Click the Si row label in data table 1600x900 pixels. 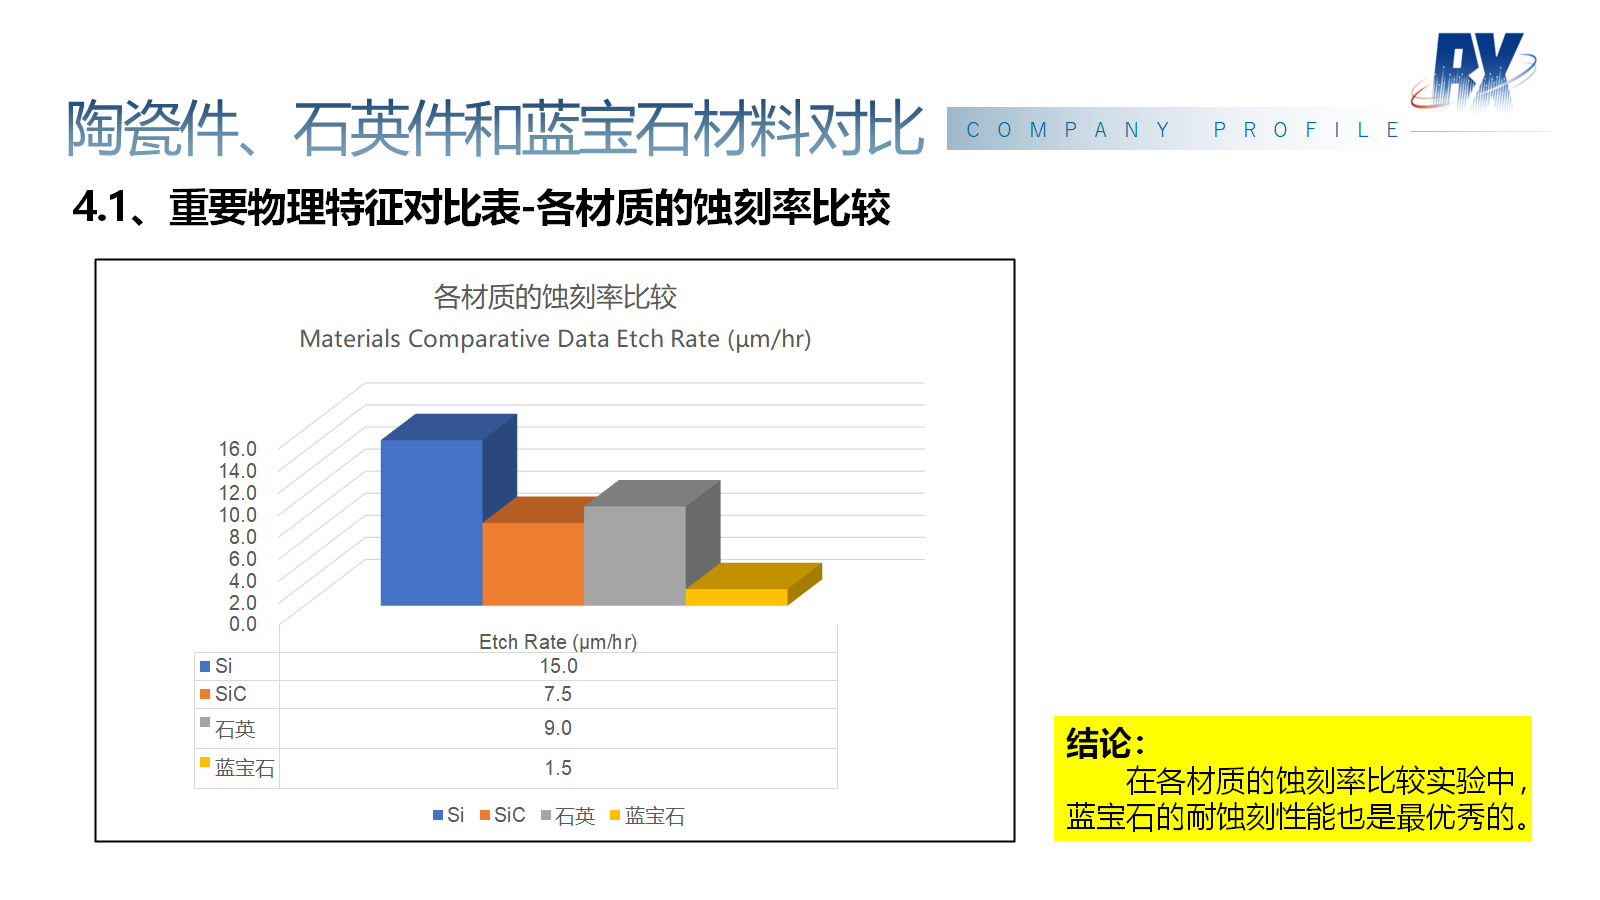pyautogui.click(x=223, y=666)
